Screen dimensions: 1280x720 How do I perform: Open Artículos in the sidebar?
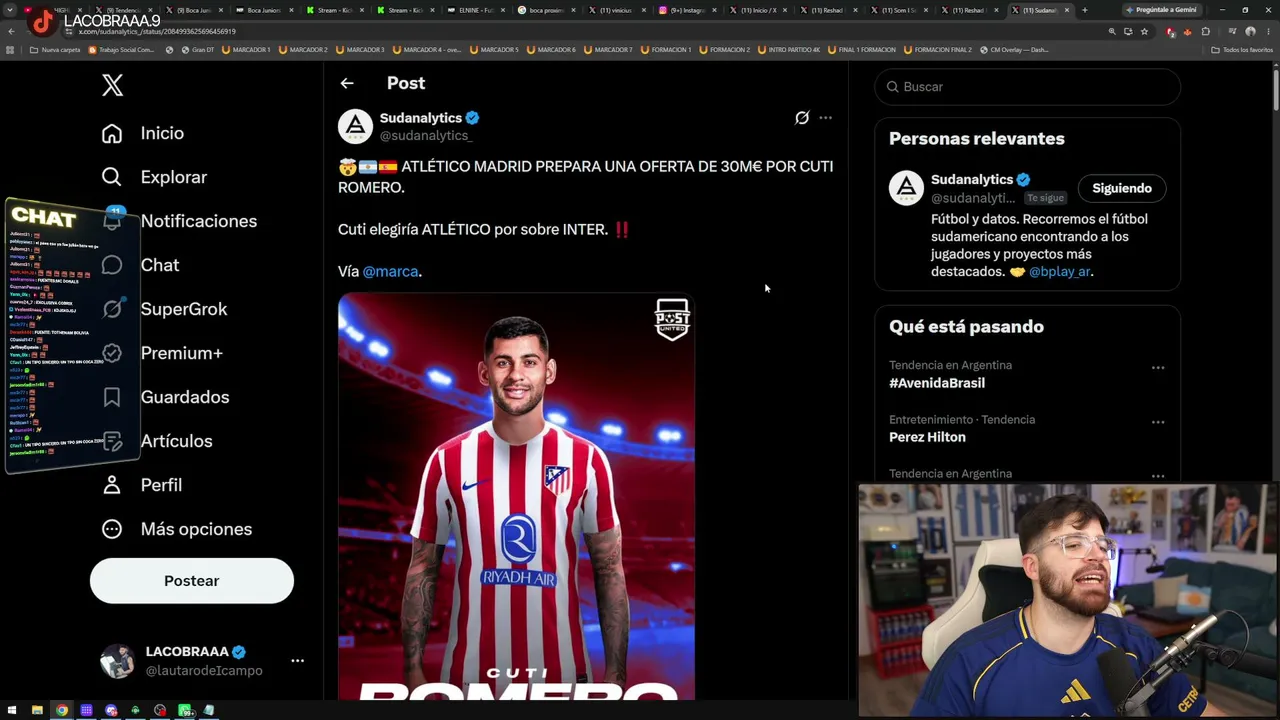(x=157, y=441)
